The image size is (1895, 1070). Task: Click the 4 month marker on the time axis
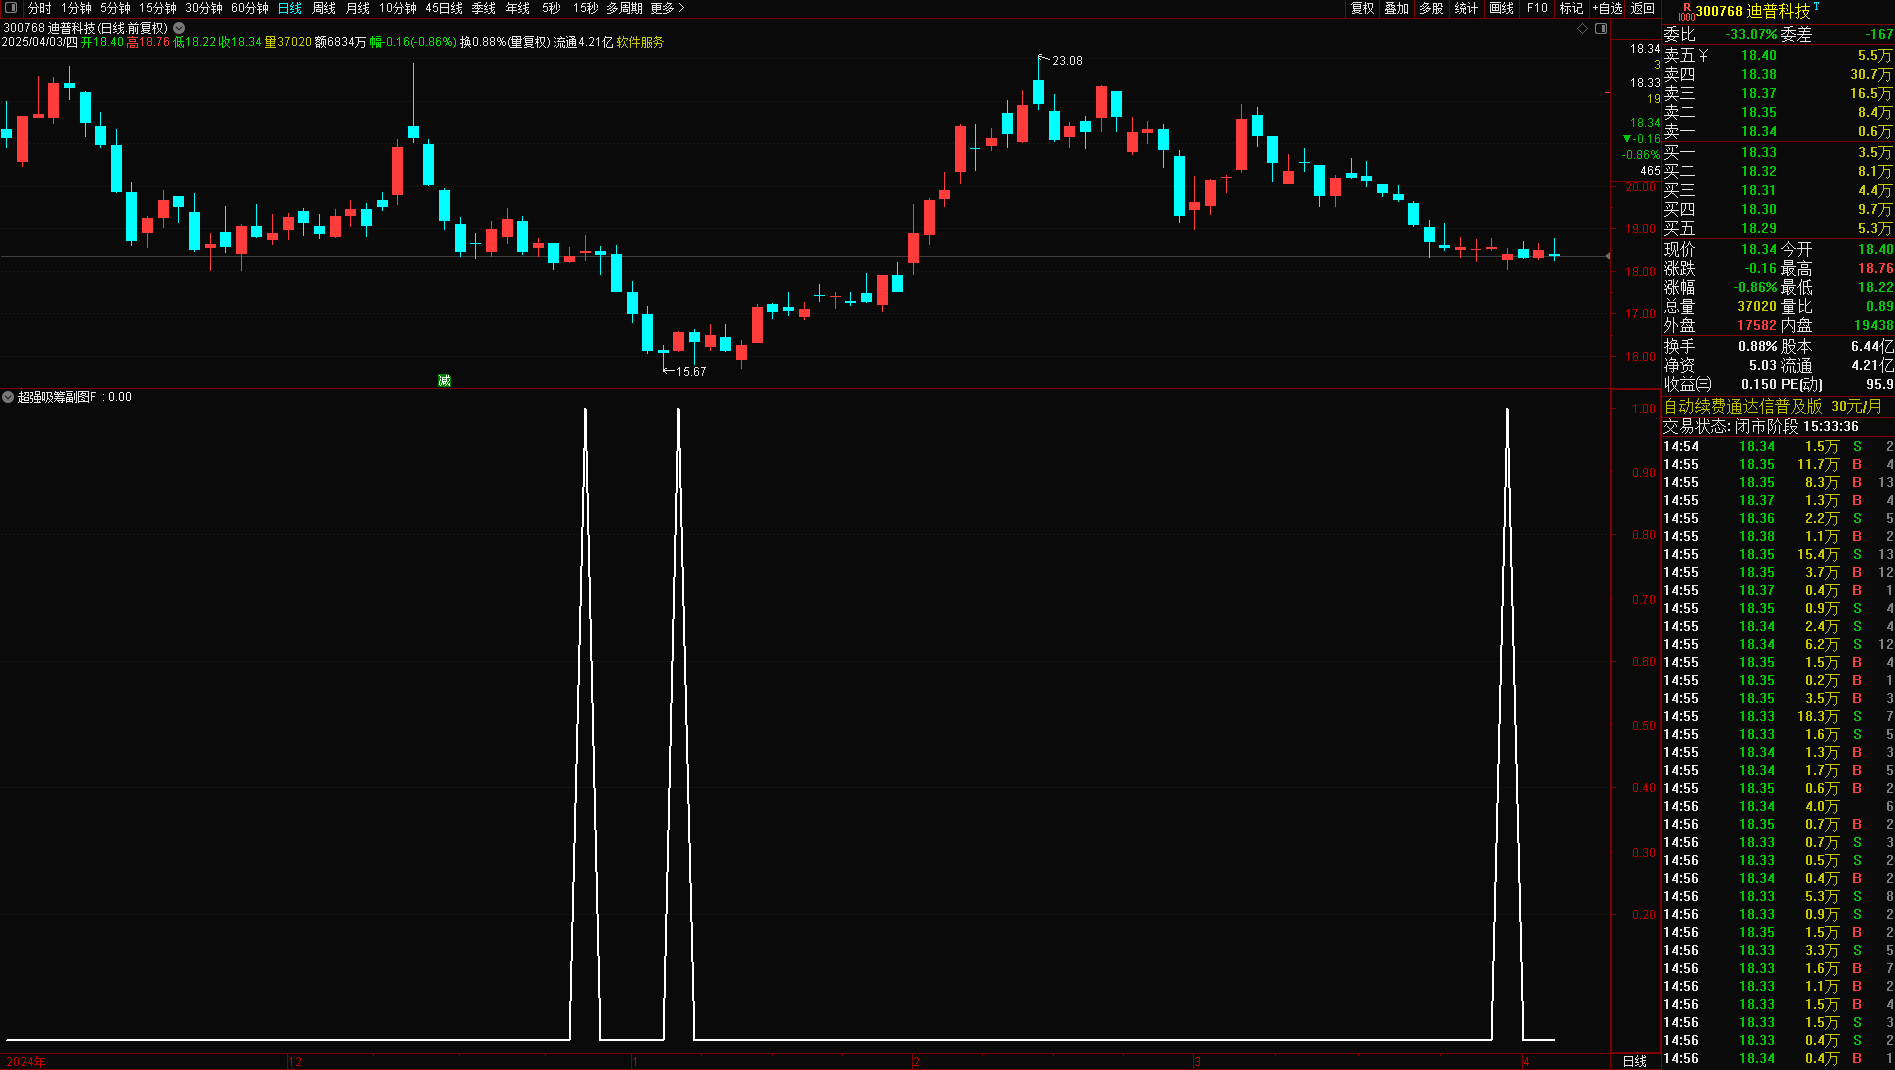[x=1526, y=1062]
